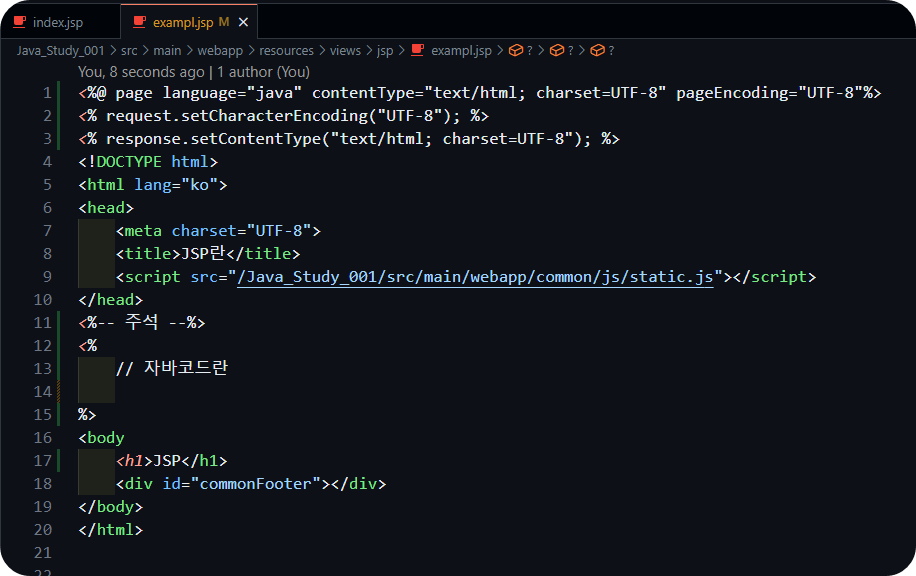Open the webapp breadcrumb segment
Screen dimensions: 916x576
pyautogui.click(x=220, y=51)
